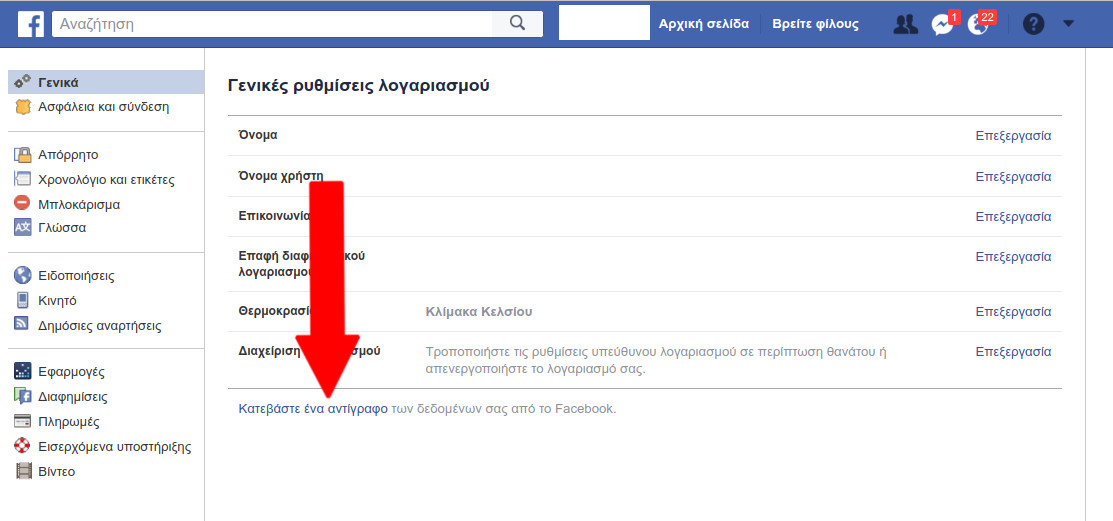Image resolution: width=1113 pixels, height=521 pixels.
Task: Open the Messenger messages icon
Action: point(942,25)
